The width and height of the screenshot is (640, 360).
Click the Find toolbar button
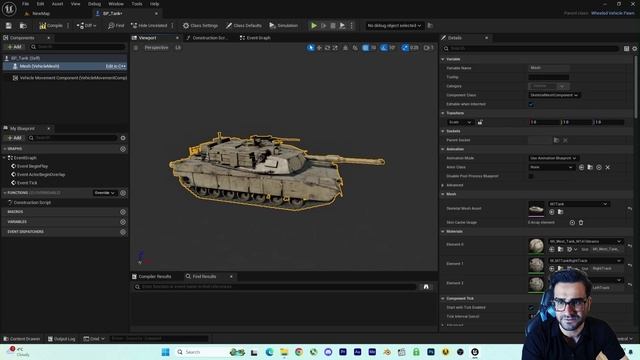(116, 26)
